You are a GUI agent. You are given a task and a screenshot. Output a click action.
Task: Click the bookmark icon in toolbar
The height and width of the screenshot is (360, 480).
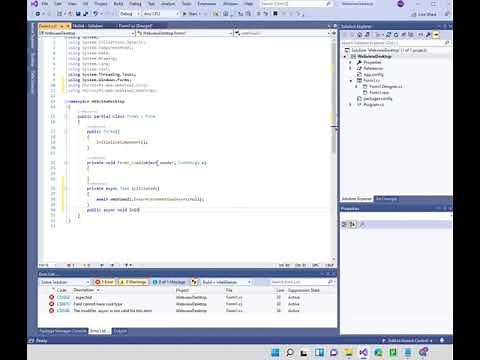[275, 14]
